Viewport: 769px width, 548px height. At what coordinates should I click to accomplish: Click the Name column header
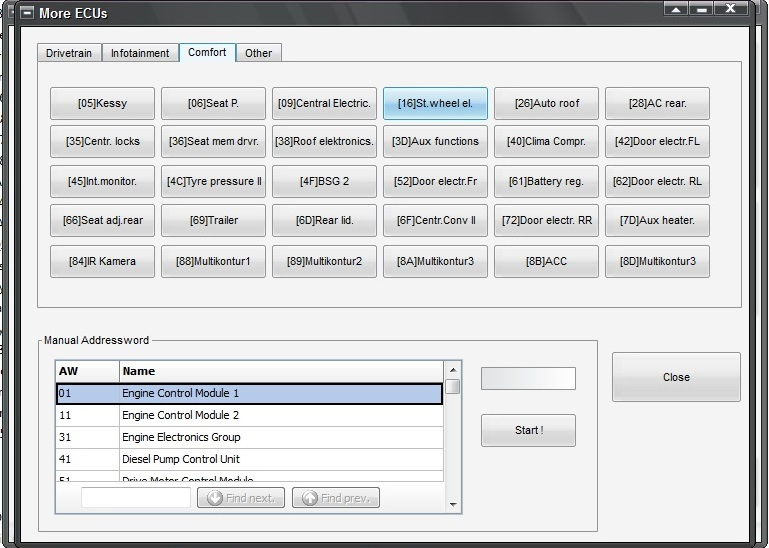coord(281,371)
